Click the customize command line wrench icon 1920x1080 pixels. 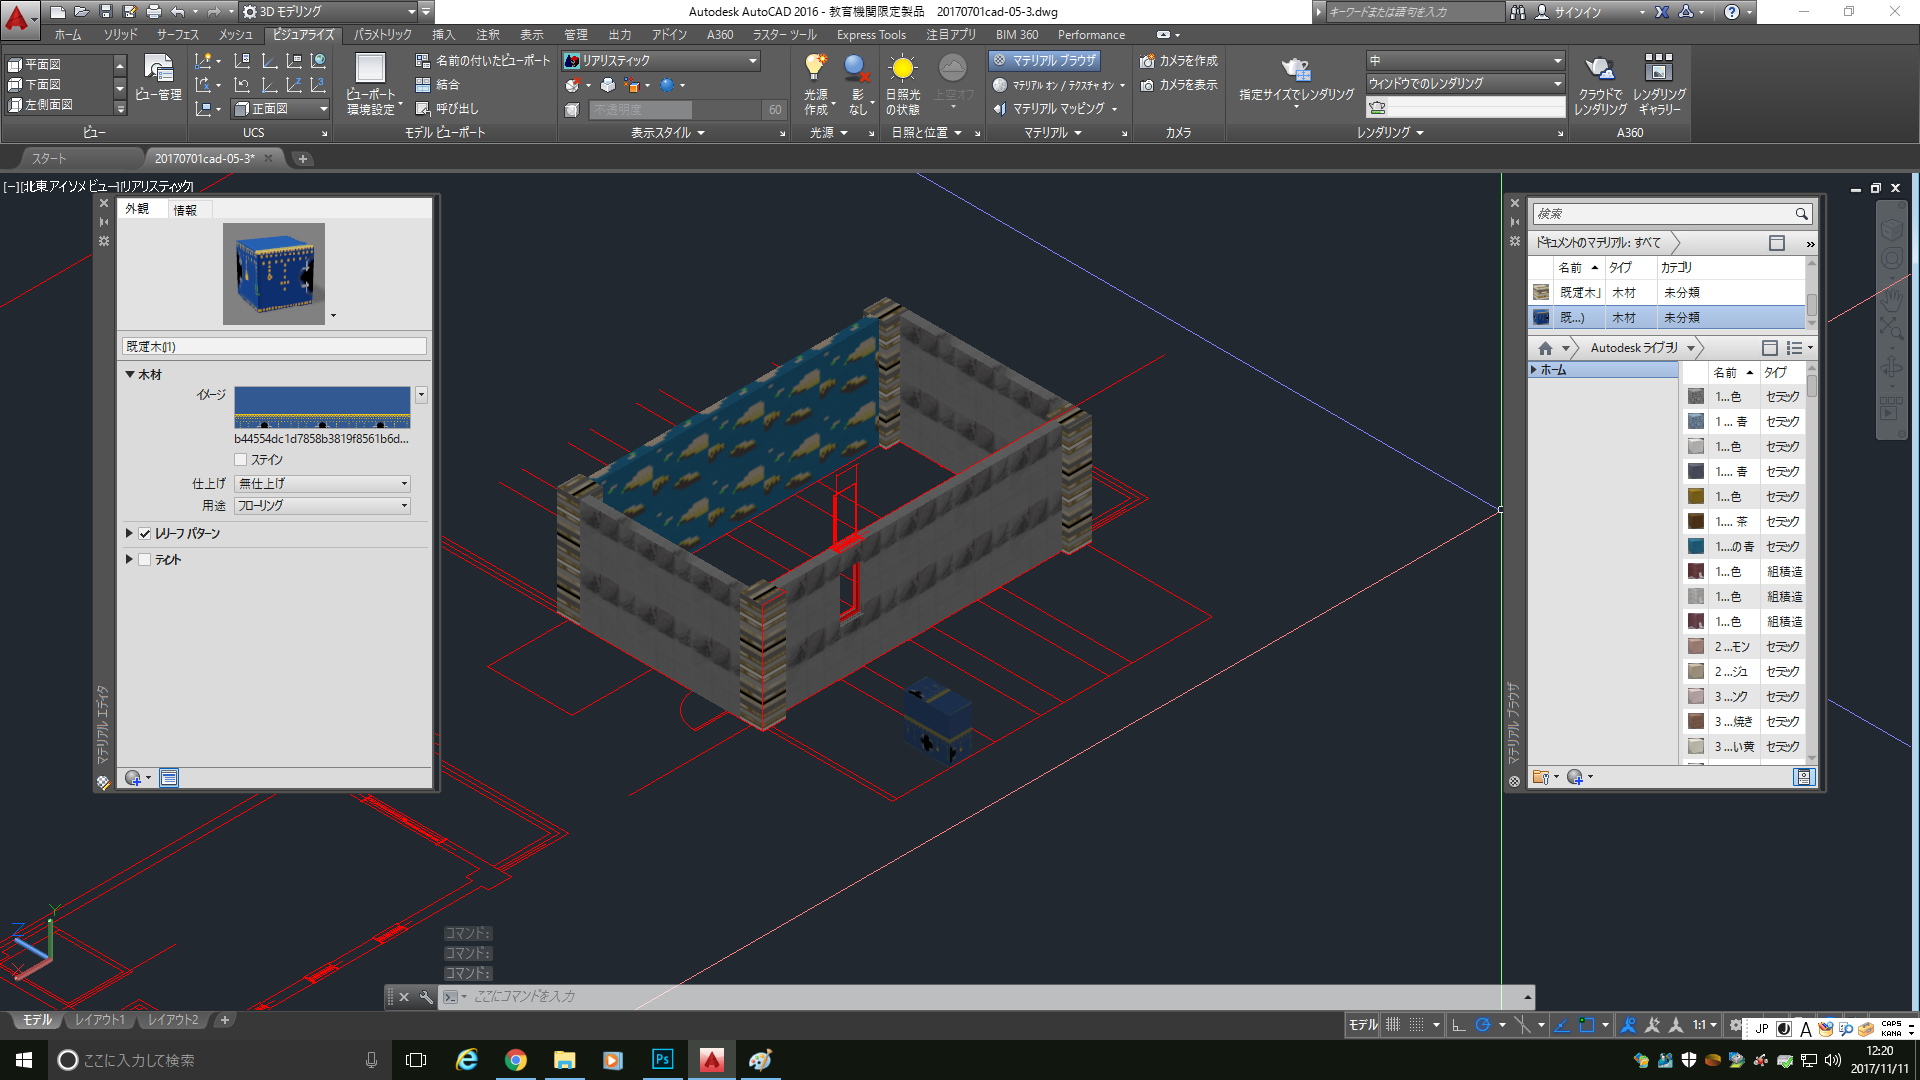427,997
